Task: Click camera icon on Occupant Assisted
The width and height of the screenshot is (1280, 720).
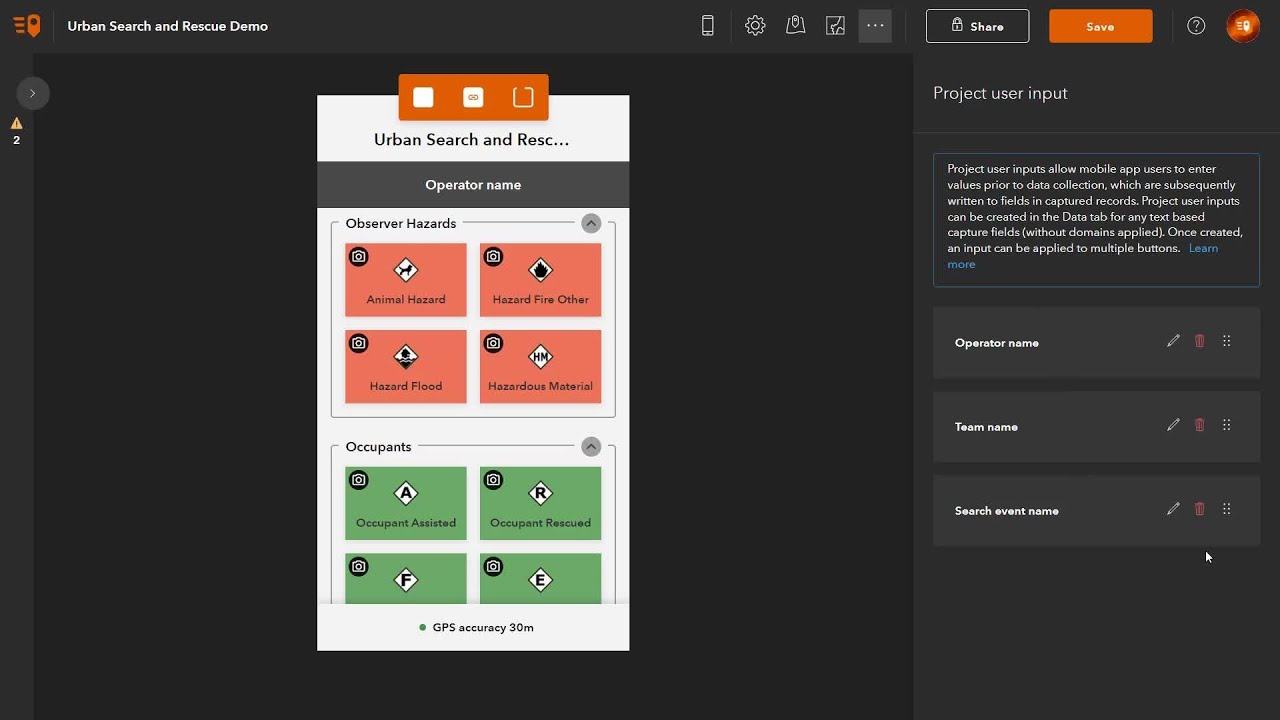Action: 358,480
